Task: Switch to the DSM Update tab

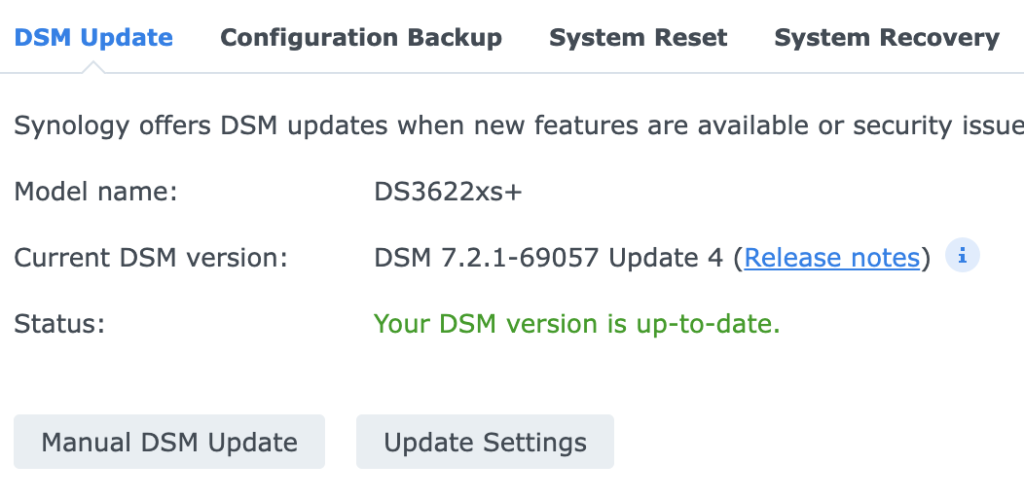Action: tap(94, 38)
